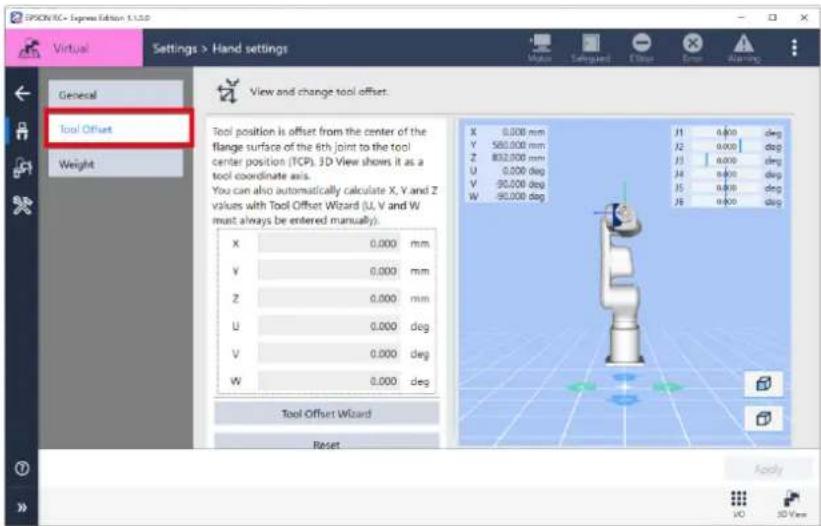Screen dimensions: 821x526
Task: Maximize the application window
Action: click(773, 17)
